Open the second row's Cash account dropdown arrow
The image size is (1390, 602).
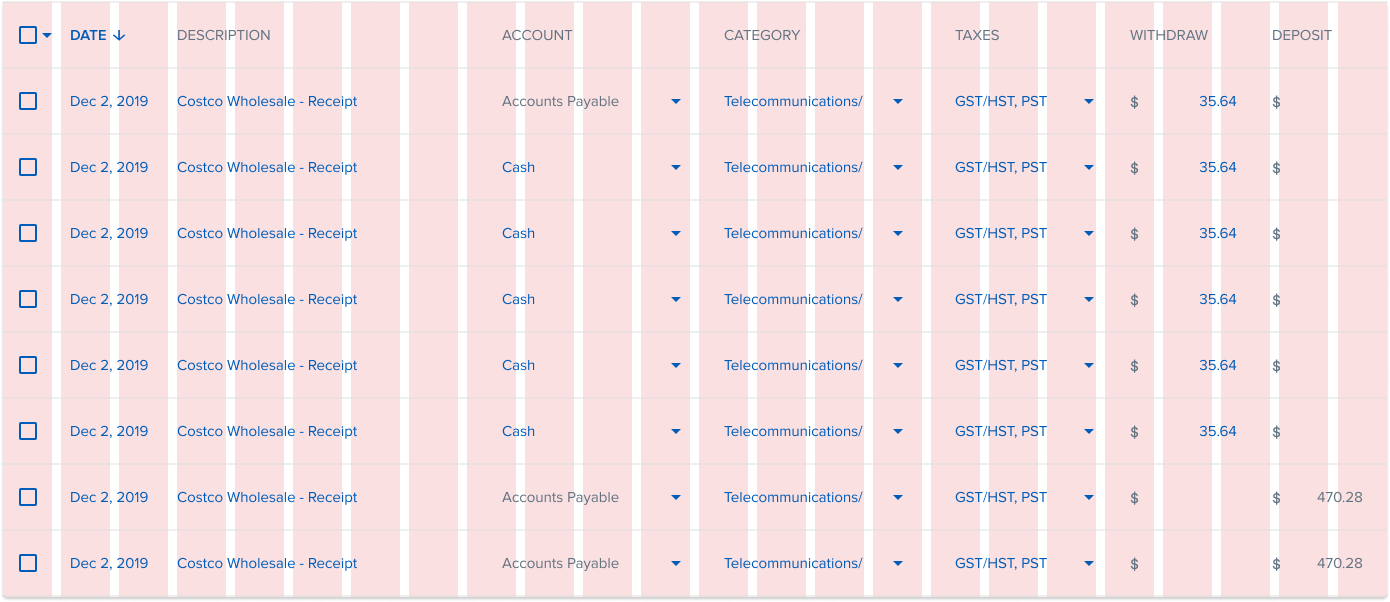[676, 167]
